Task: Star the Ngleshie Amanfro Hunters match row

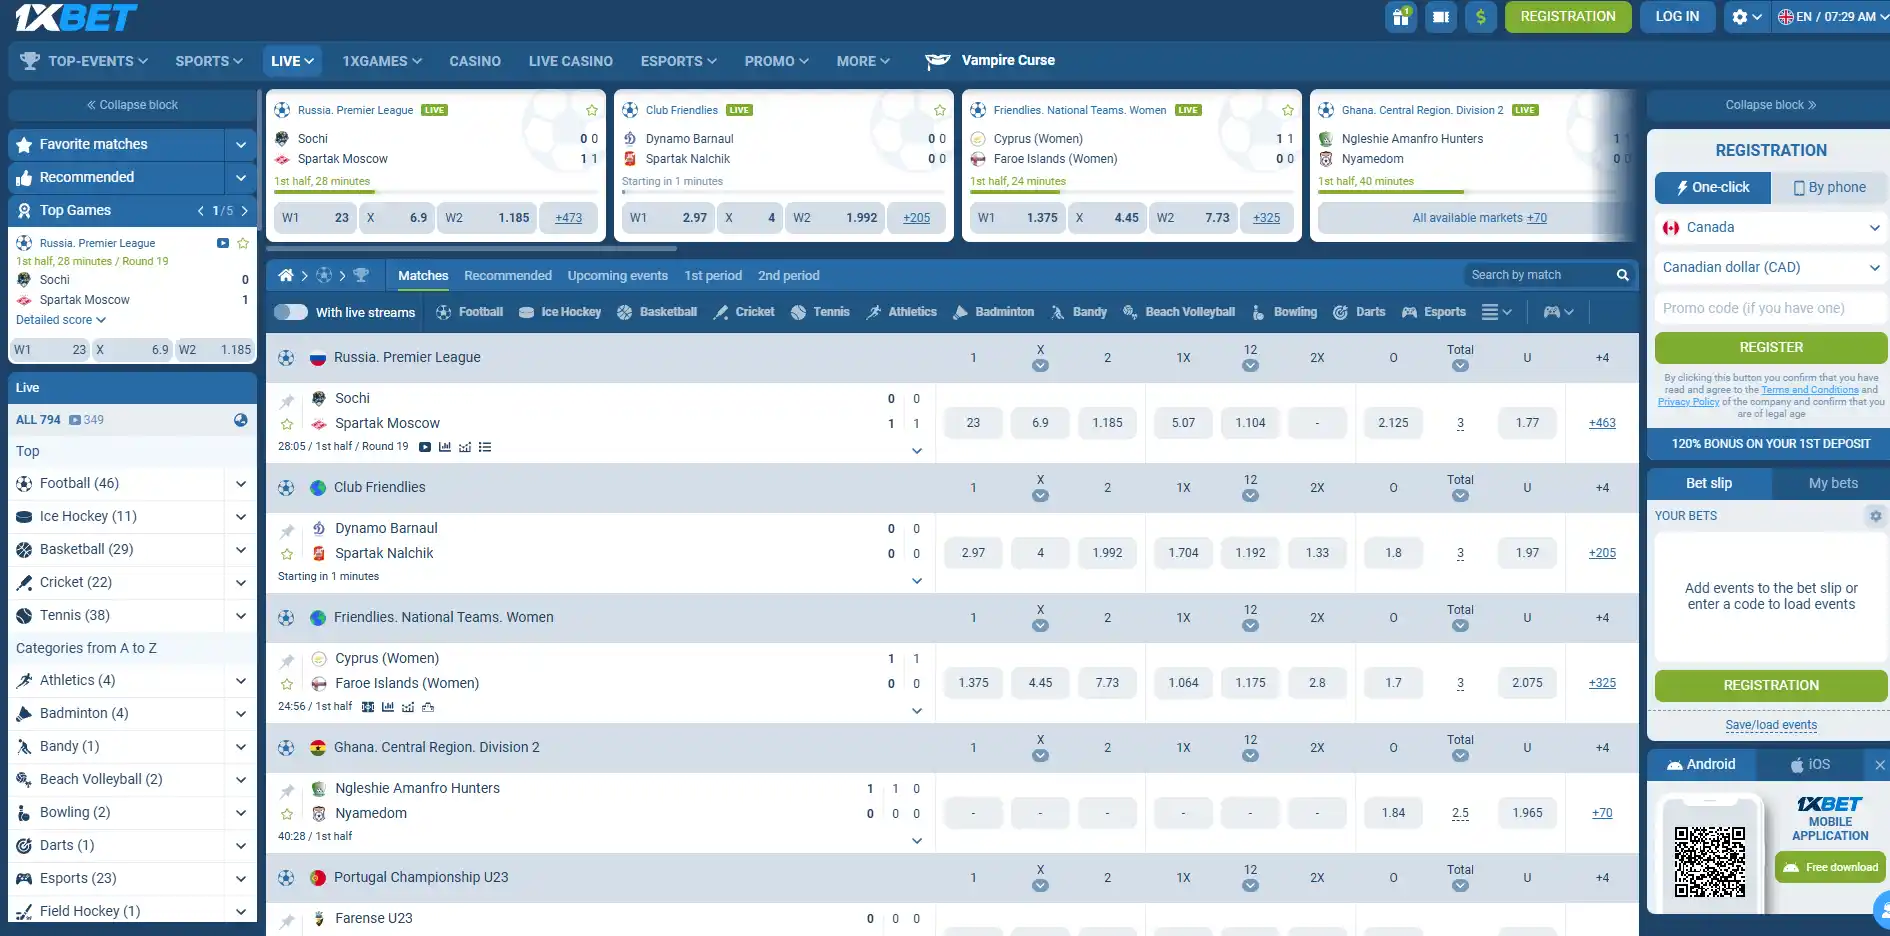Action: click(287, 814)
